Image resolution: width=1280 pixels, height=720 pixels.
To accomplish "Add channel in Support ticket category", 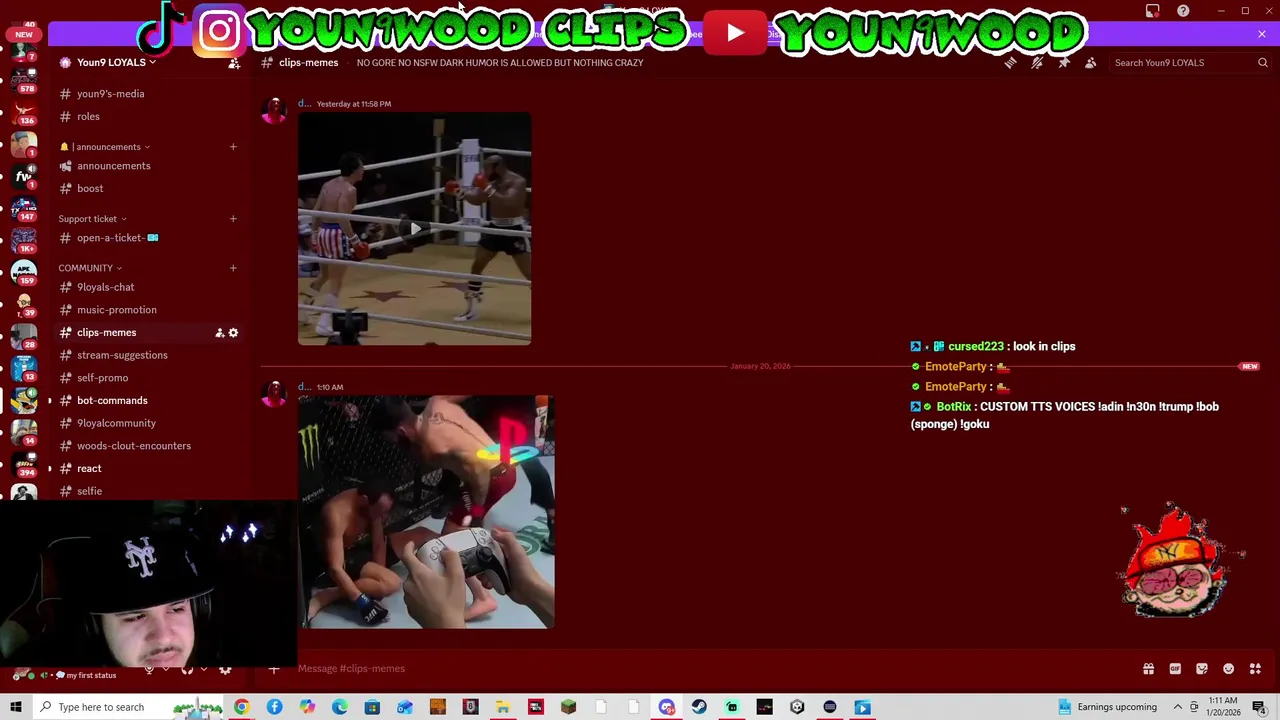I will [233, 219].
